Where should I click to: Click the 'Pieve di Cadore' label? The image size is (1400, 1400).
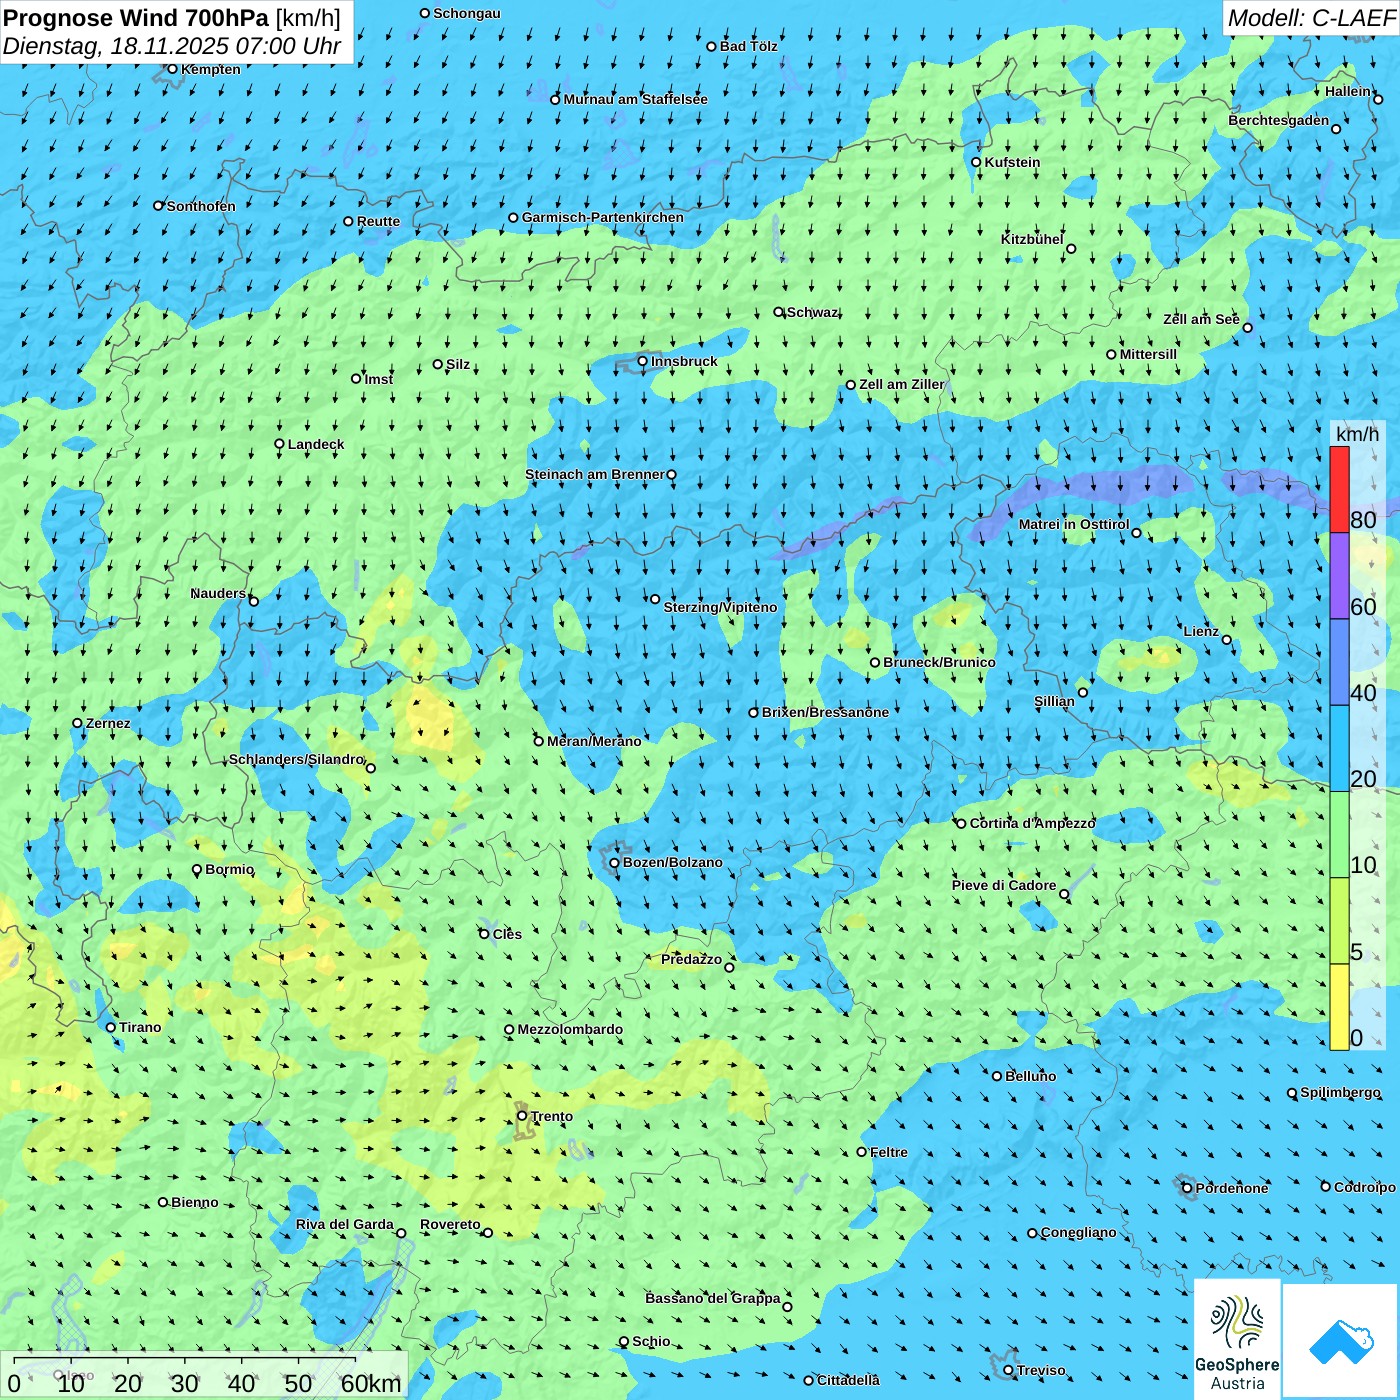[x=1004, y=885]
